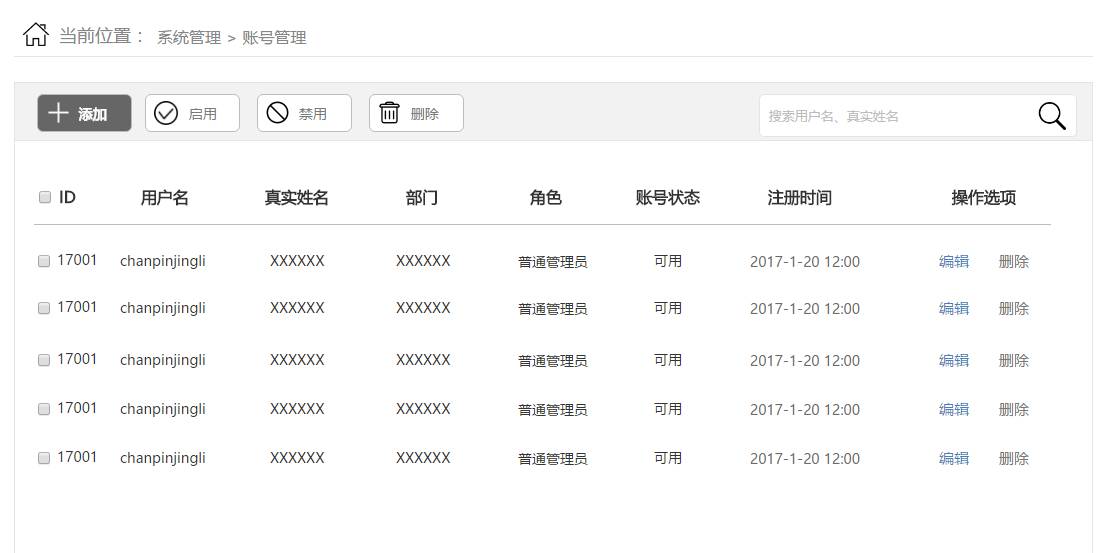Click the 当前位置 label
The width and height of the screenshot is (1111, 553).
coord(96,36)
